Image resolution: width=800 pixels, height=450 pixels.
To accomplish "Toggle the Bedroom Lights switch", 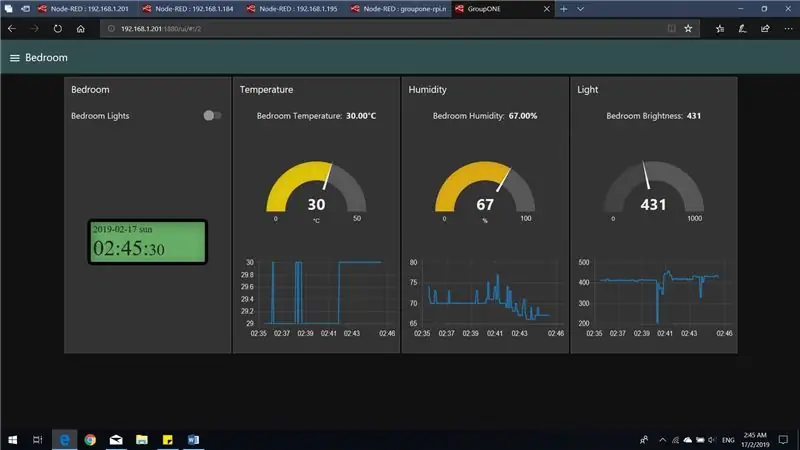I will click(212, 116).
